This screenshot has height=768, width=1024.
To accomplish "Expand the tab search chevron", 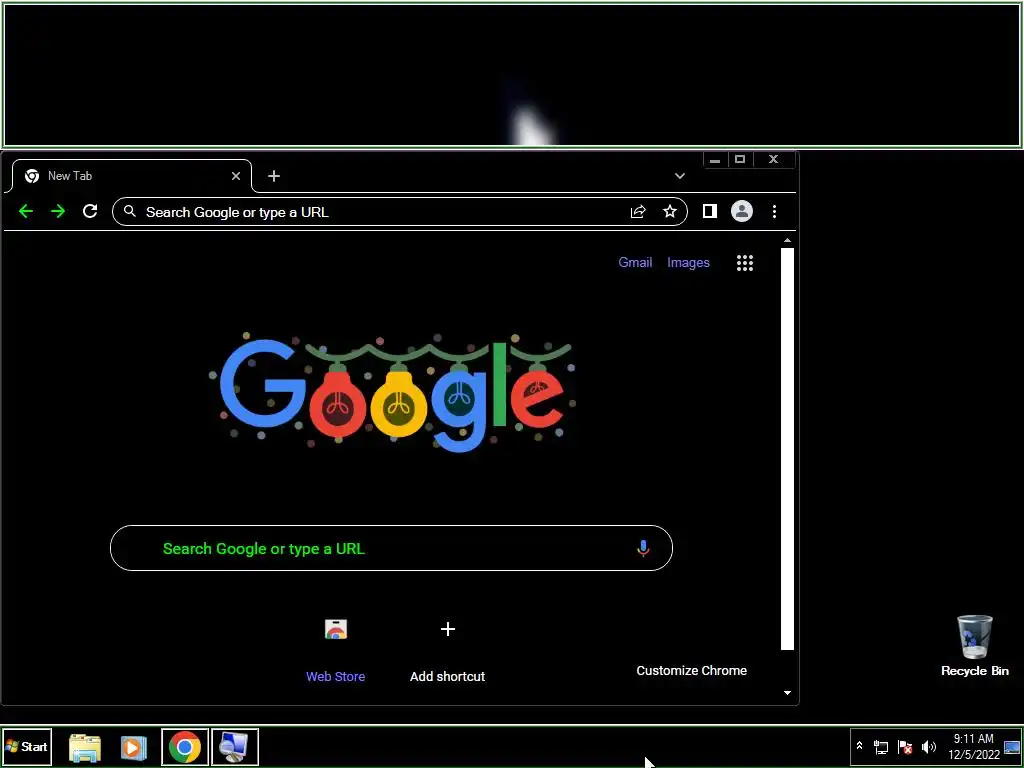I will click(x=680, y=176).
